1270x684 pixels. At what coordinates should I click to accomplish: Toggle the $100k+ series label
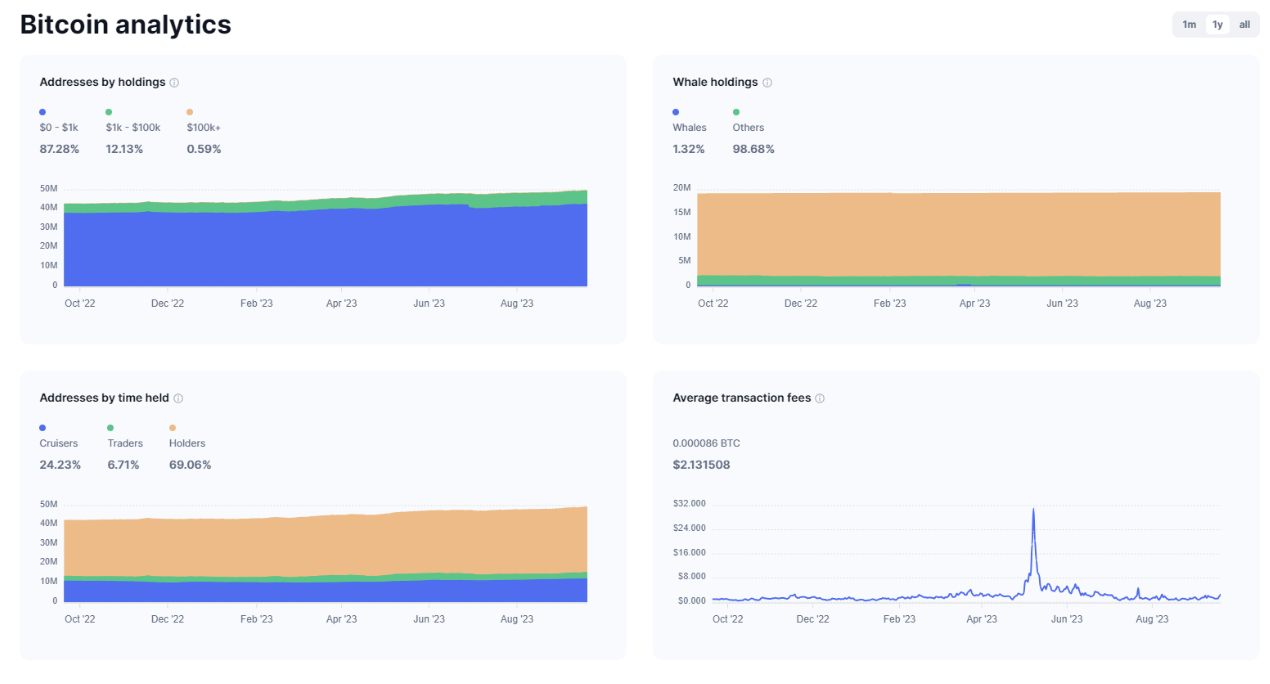tap(204, 128)
